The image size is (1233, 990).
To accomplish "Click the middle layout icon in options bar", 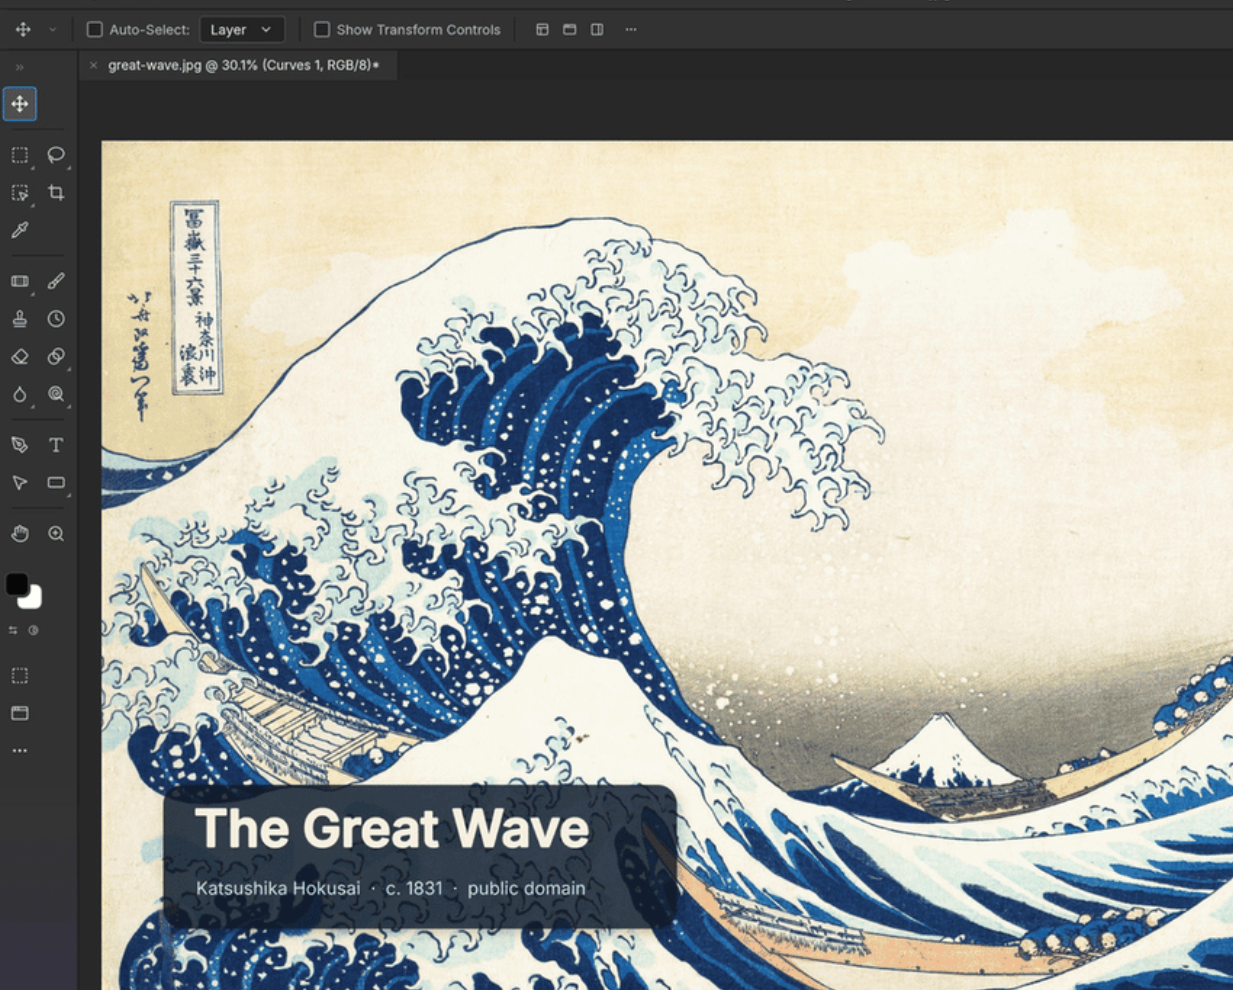I will tap(570, 30).
